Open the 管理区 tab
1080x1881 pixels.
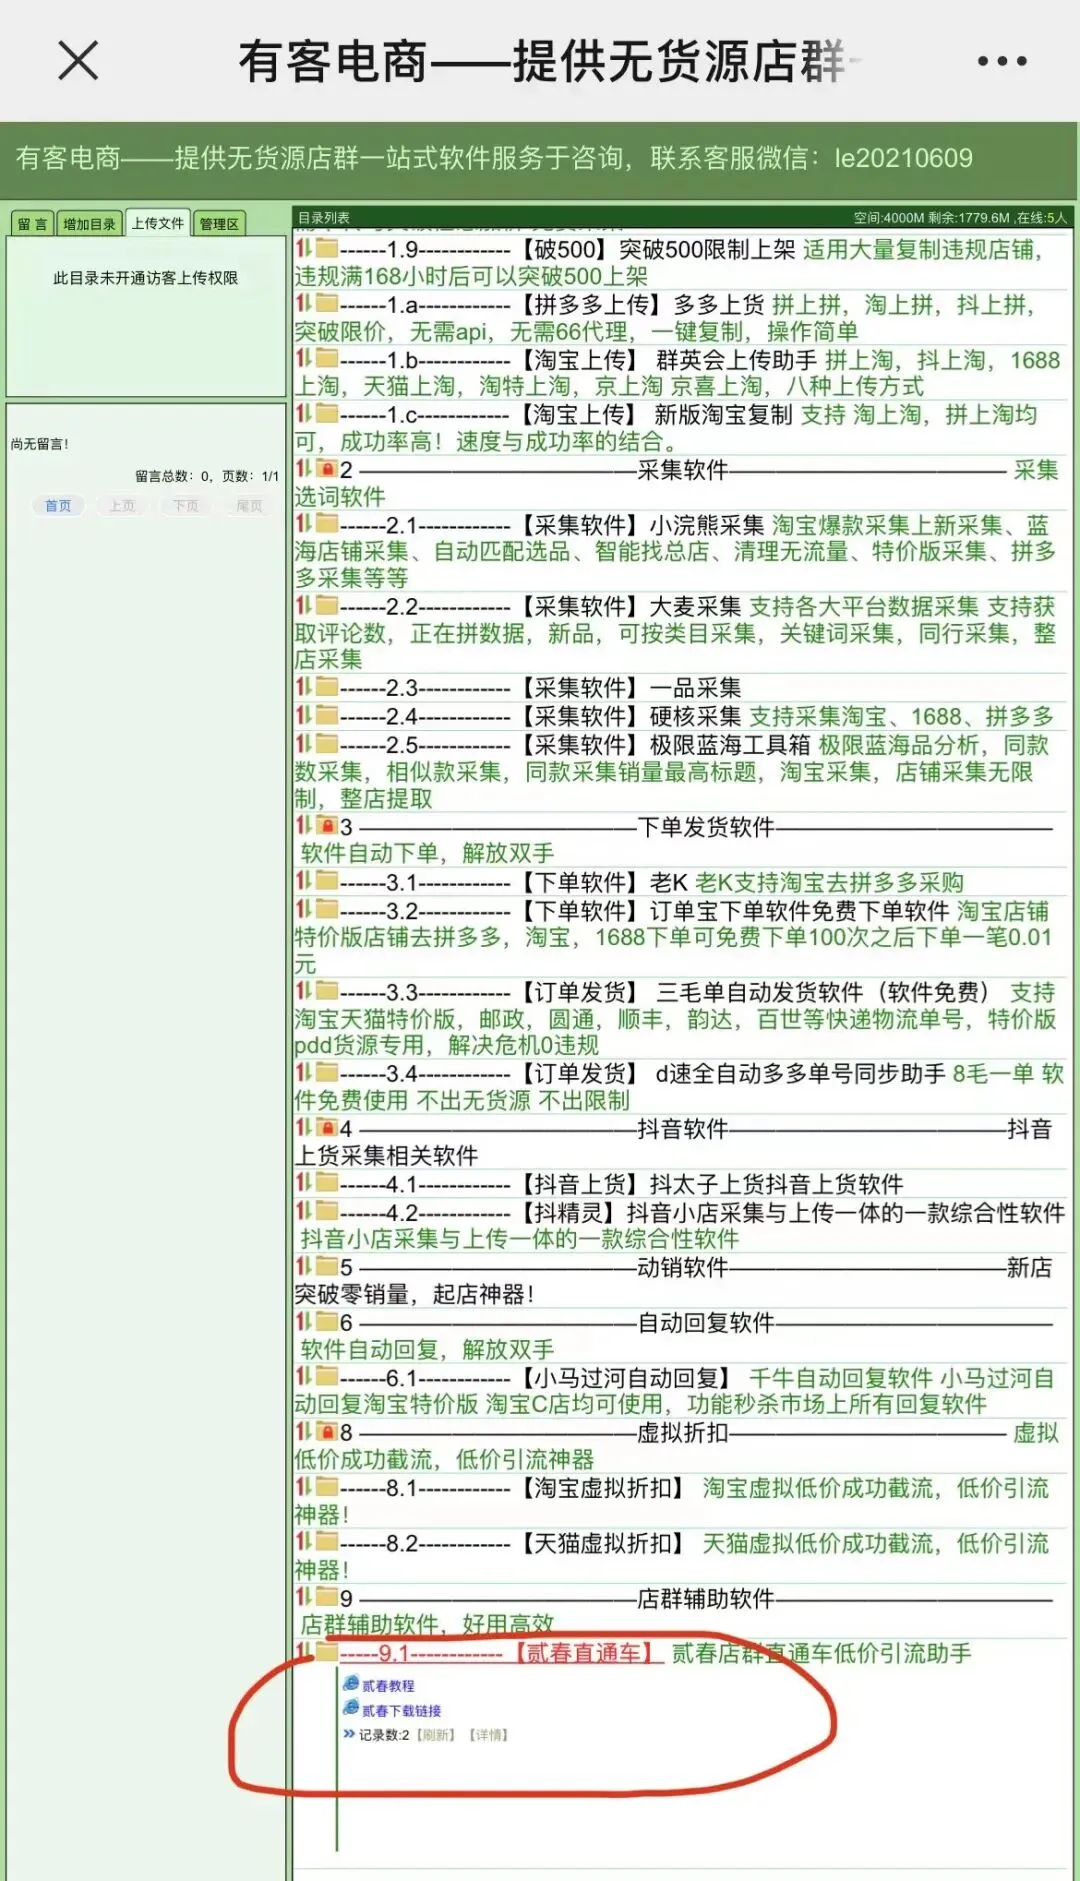[219, 224]
